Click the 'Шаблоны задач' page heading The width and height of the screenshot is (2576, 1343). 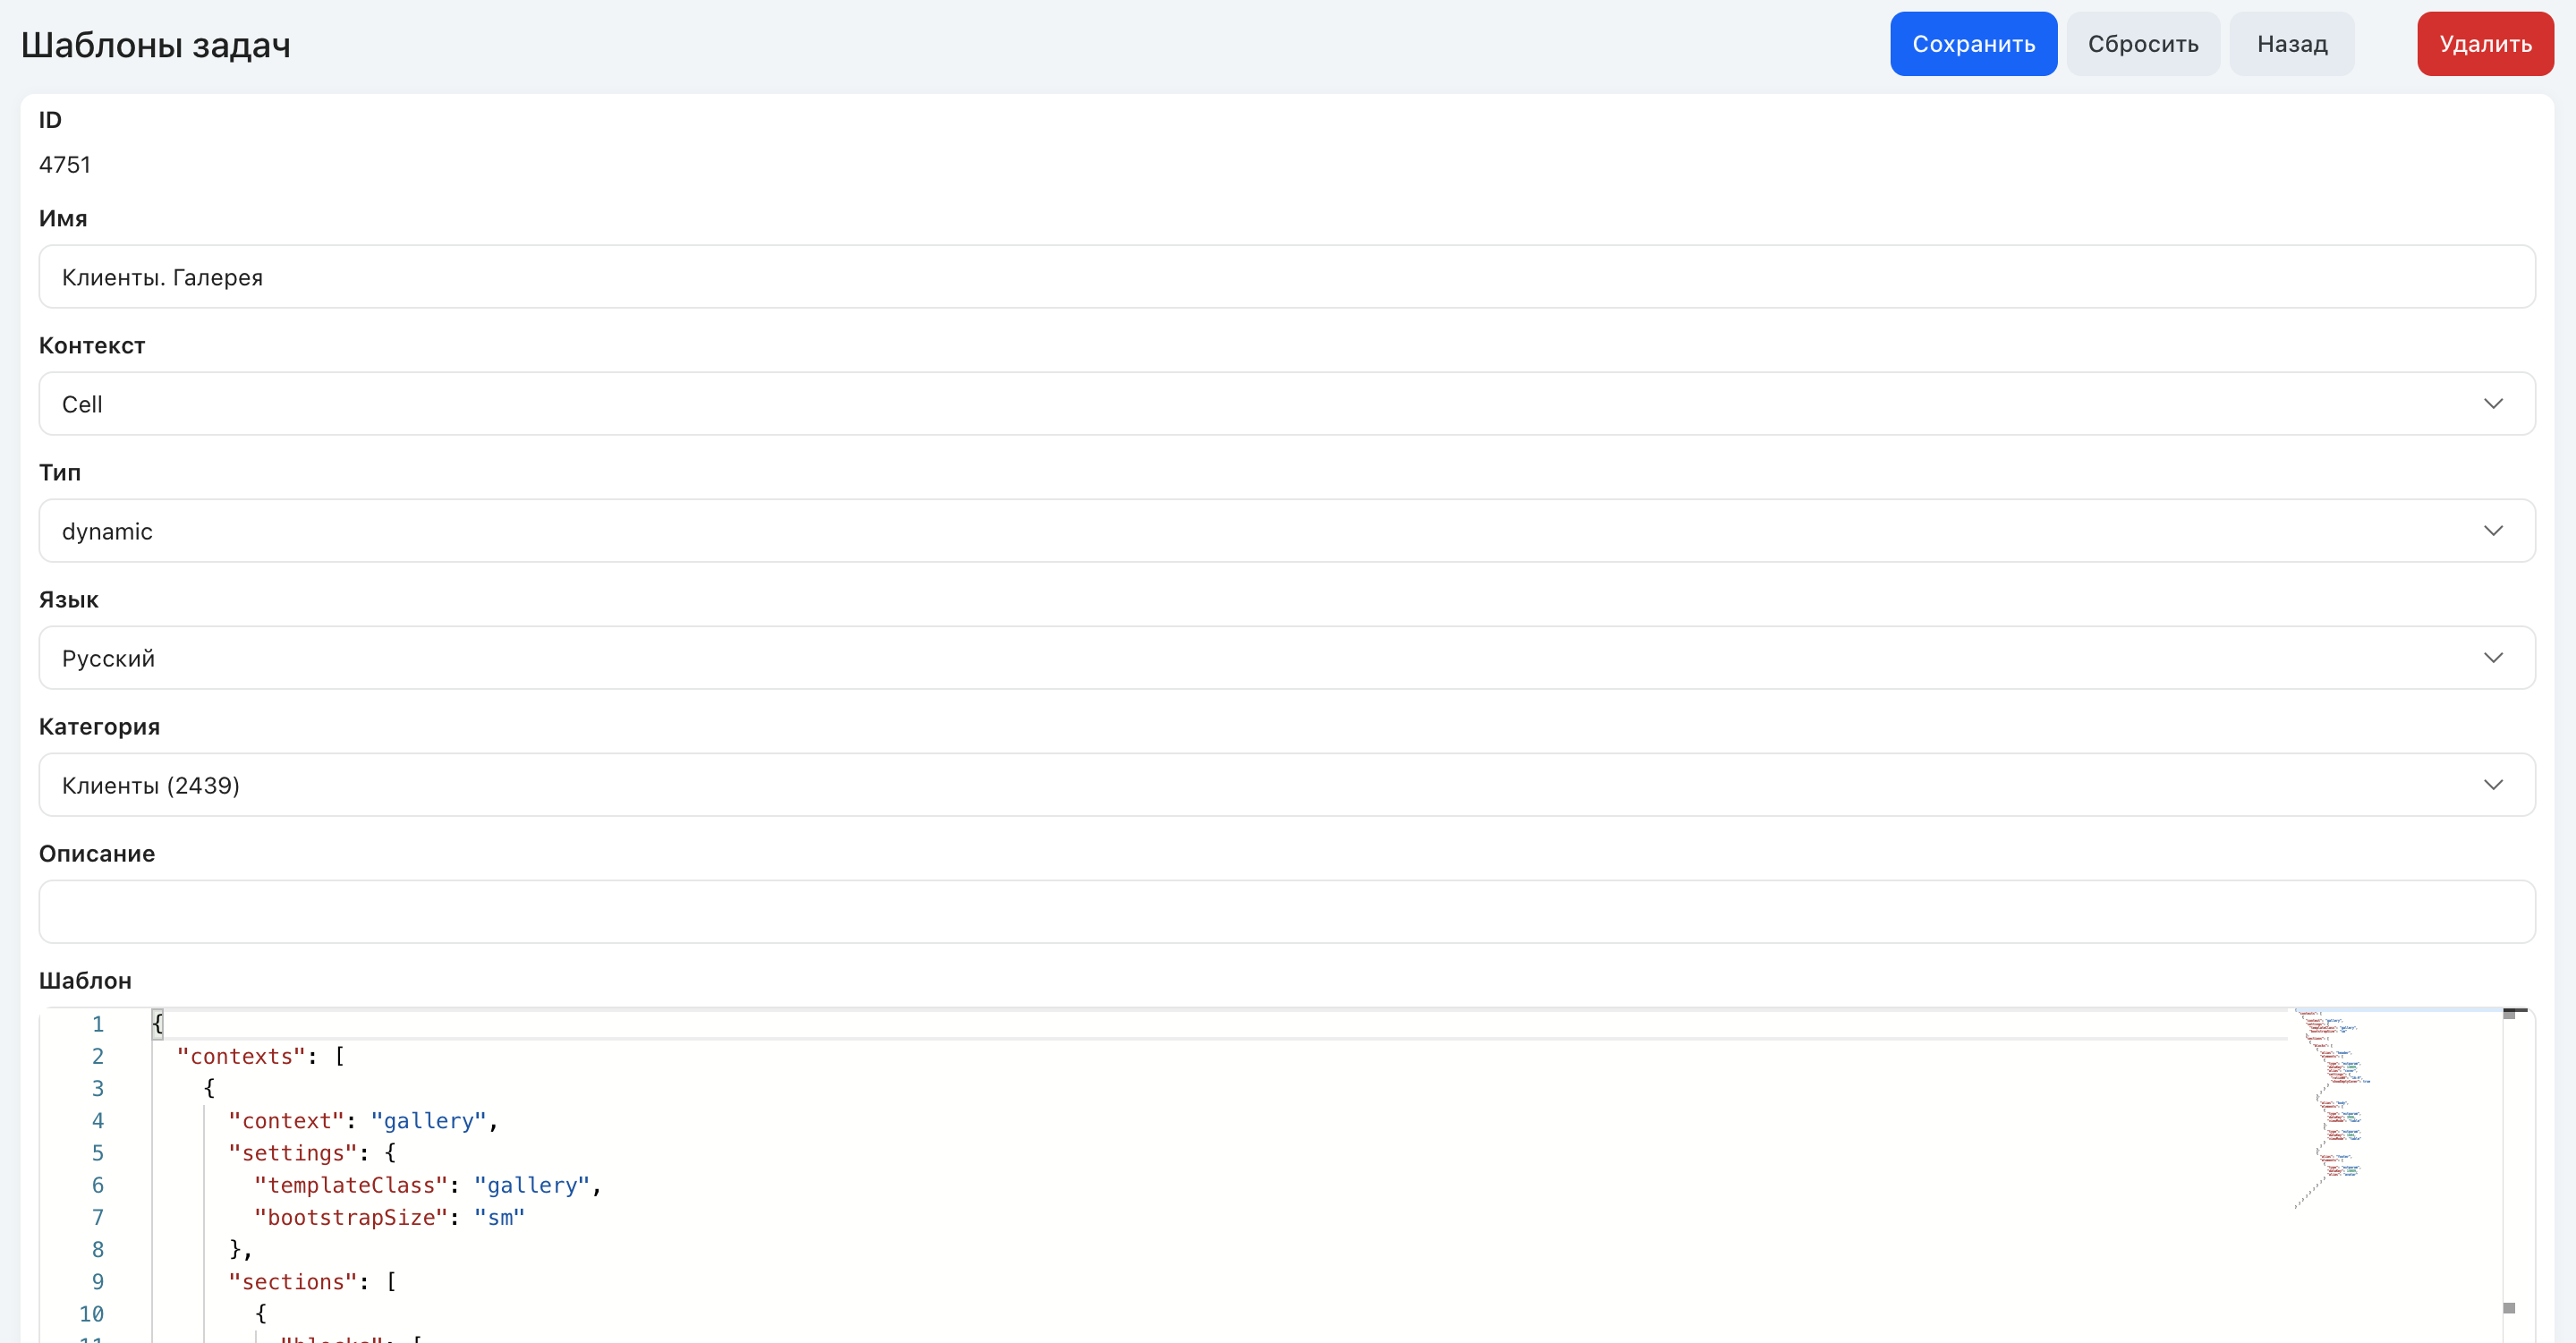[x=156, y=45]
